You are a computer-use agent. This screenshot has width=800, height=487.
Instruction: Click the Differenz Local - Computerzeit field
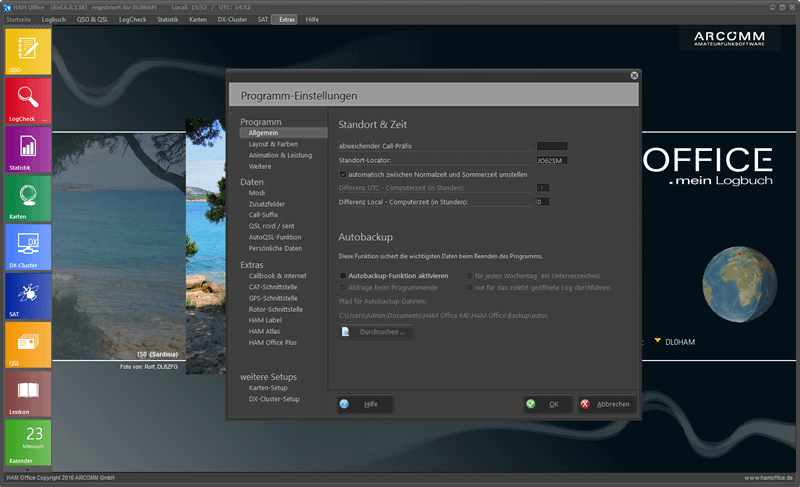[542, 202]
